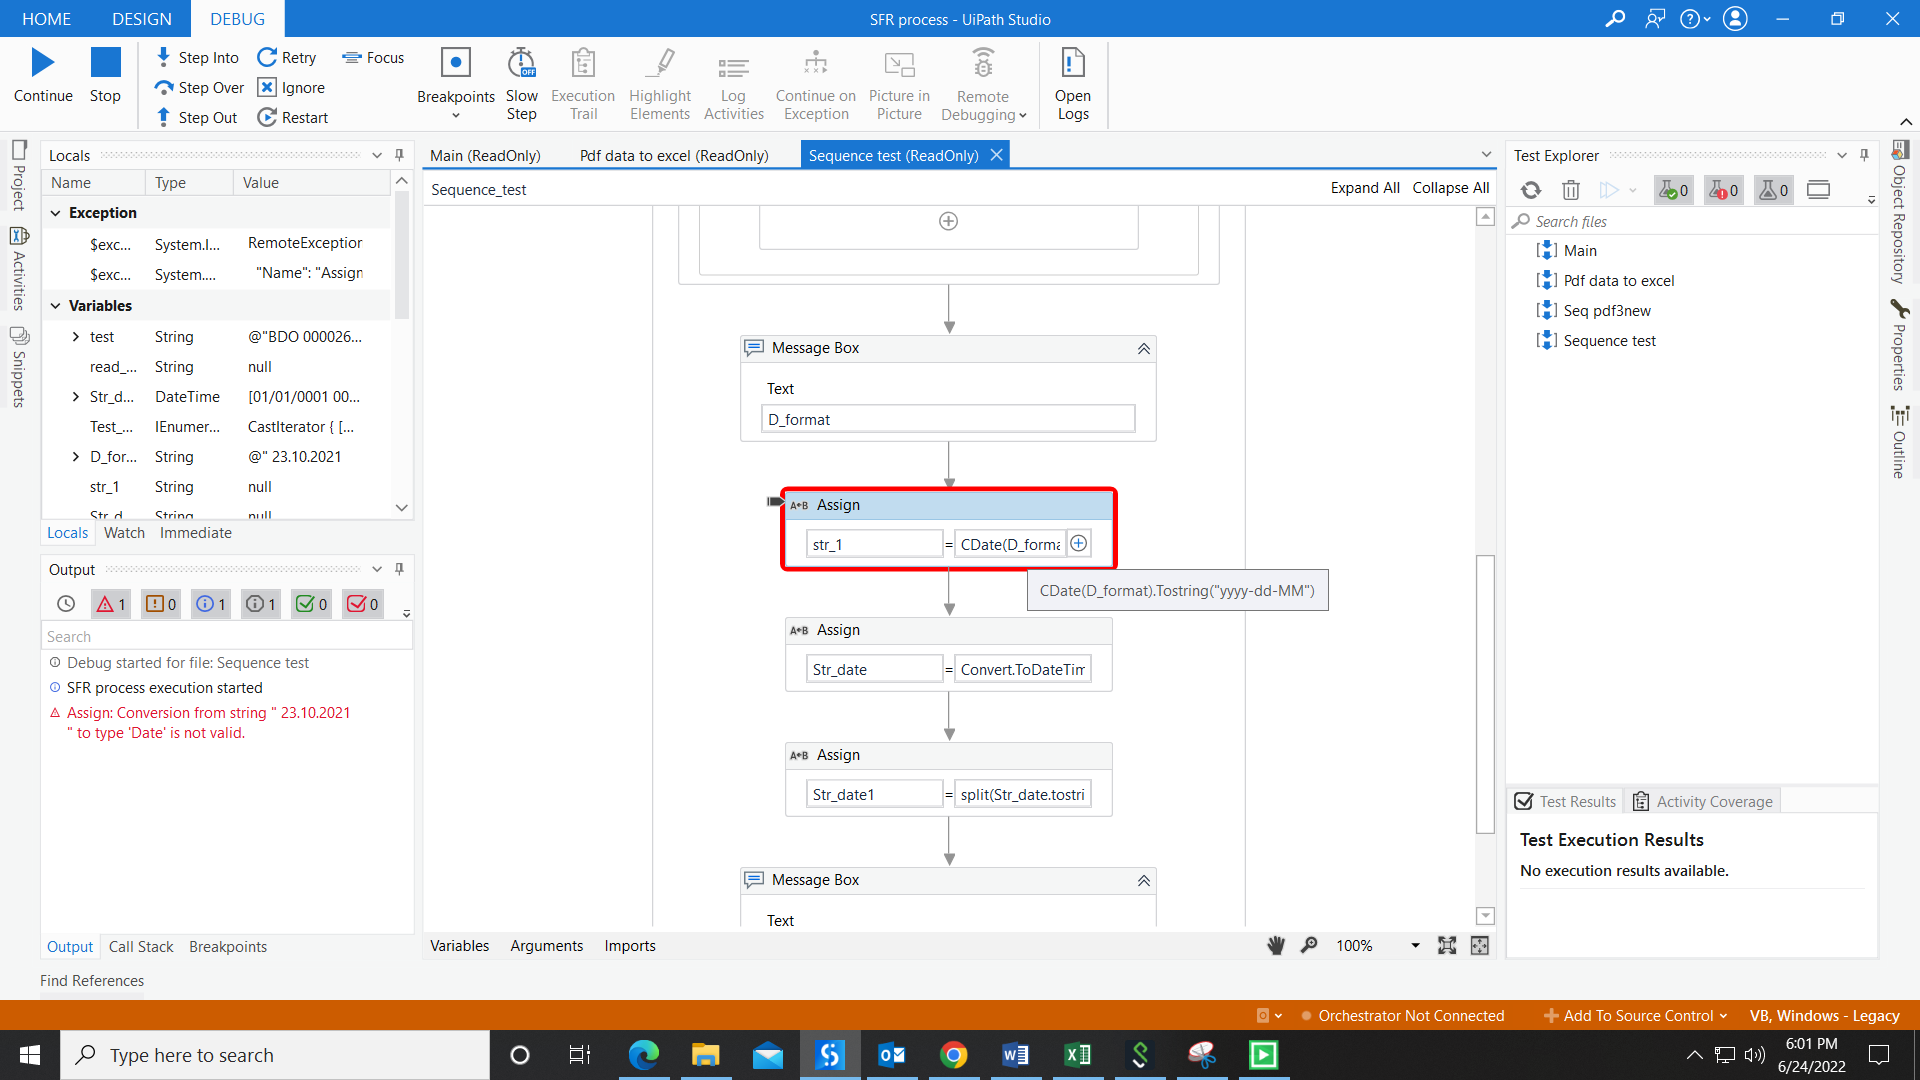Open the Pdf data to excel tab

coord(674,155)
